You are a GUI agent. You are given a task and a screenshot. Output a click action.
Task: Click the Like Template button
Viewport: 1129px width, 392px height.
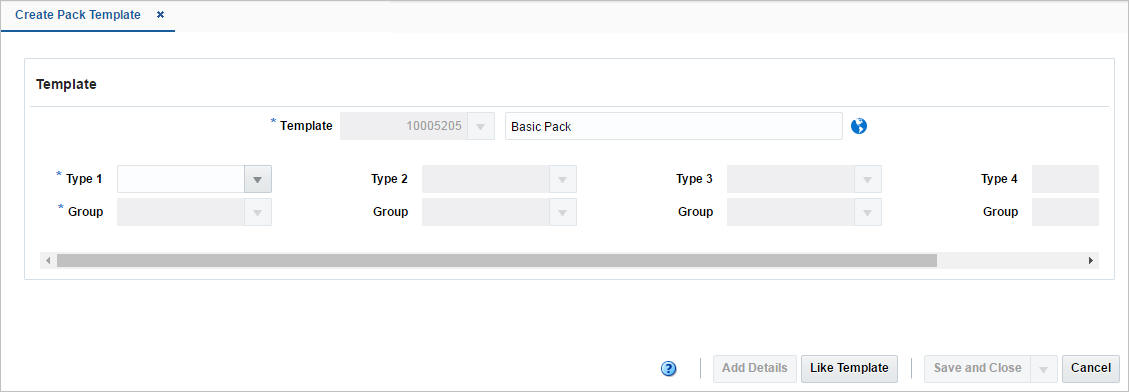click(x=849, y=368)
